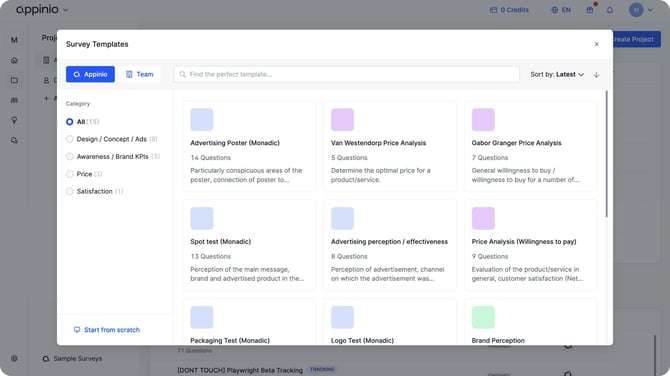This screenshot has height=376, width=670.
Task: Open Sample Surveys in background panel
Action: pyautogui.click(x=72, y=358)
